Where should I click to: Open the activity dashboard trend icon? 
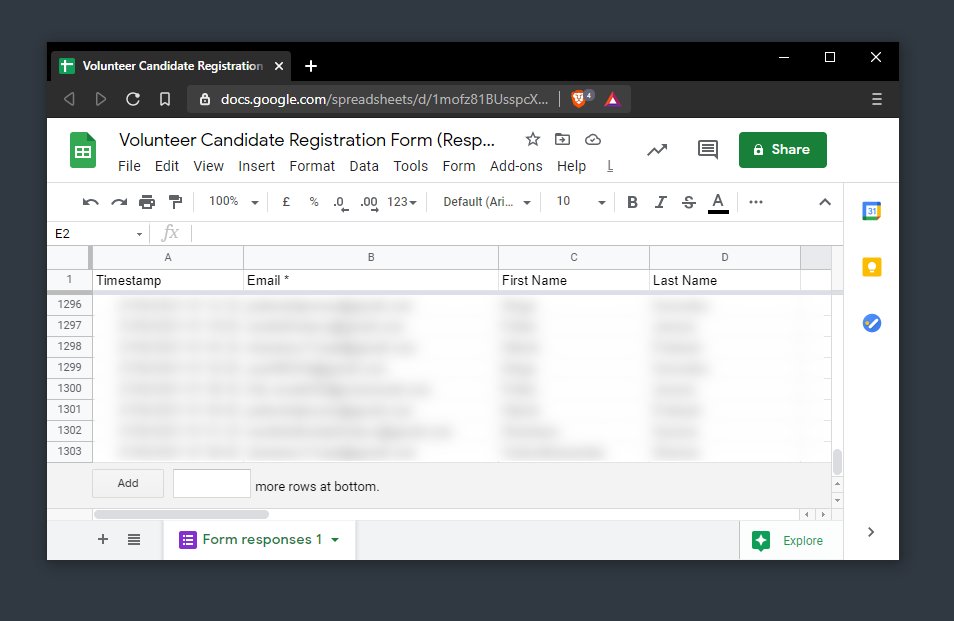[657, 150]
